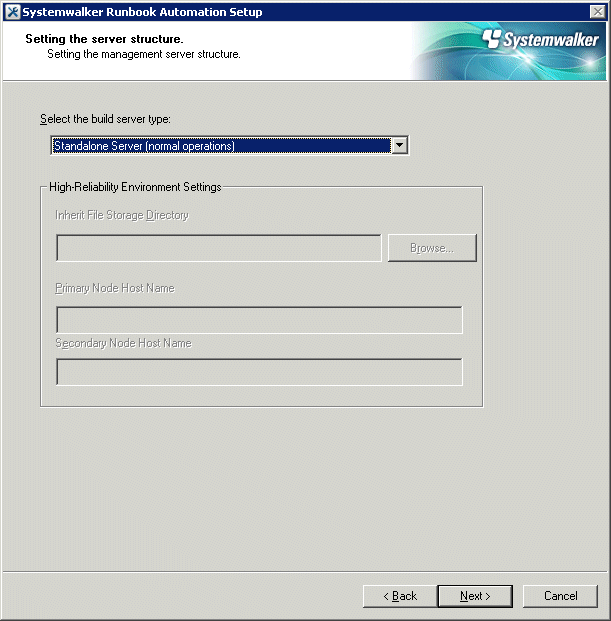Click the Browse... button
The width and height of the screenshot is (611, 621).
[432, 248]
